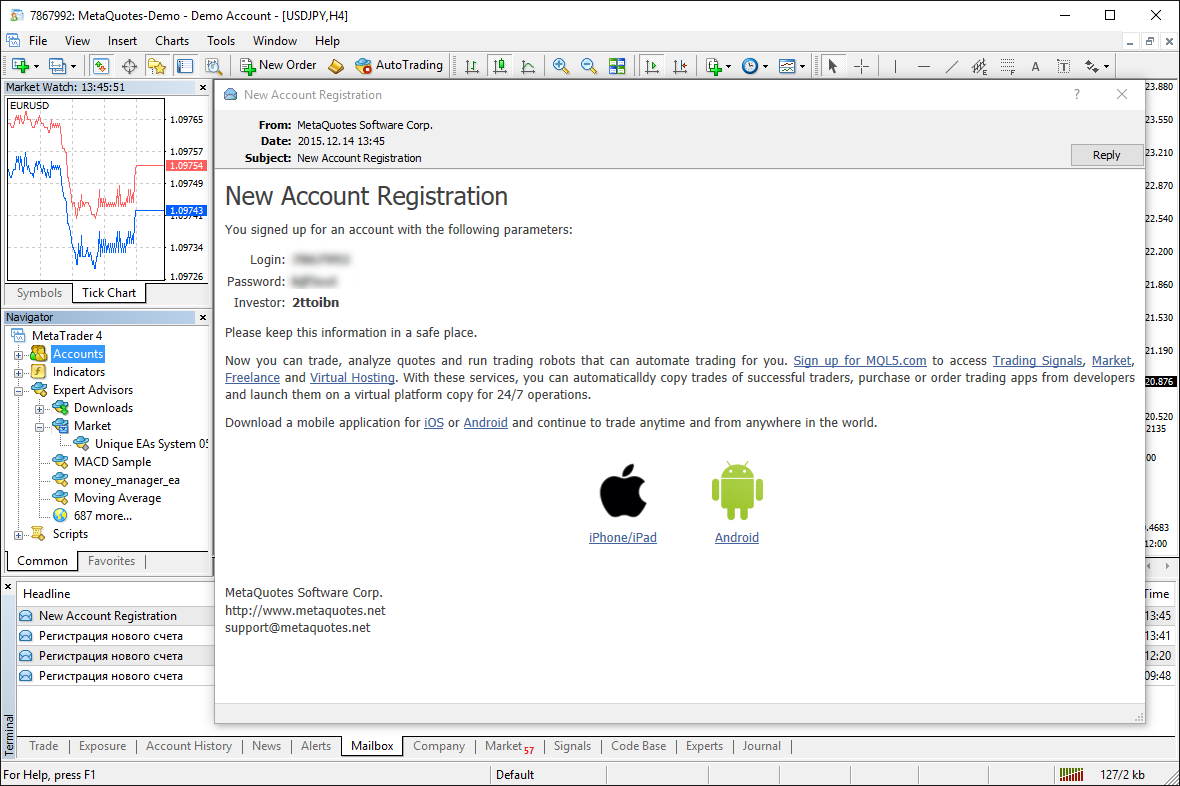Switch to the Account History tab
Image resolution: width=1180 pixels, height=786 pixels.
pyautogui.click(x=188, y=746)
